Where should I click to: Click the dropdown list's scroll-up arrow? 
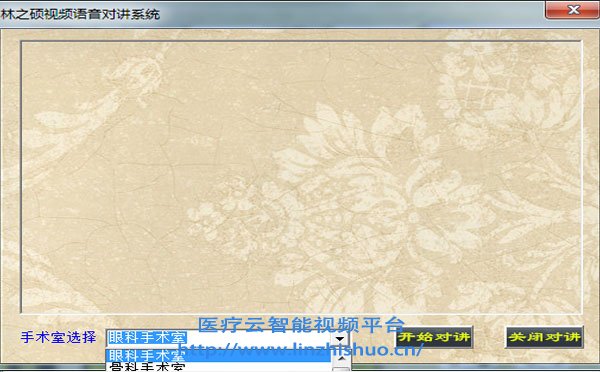pyautogui.click(x=341, y=358)
